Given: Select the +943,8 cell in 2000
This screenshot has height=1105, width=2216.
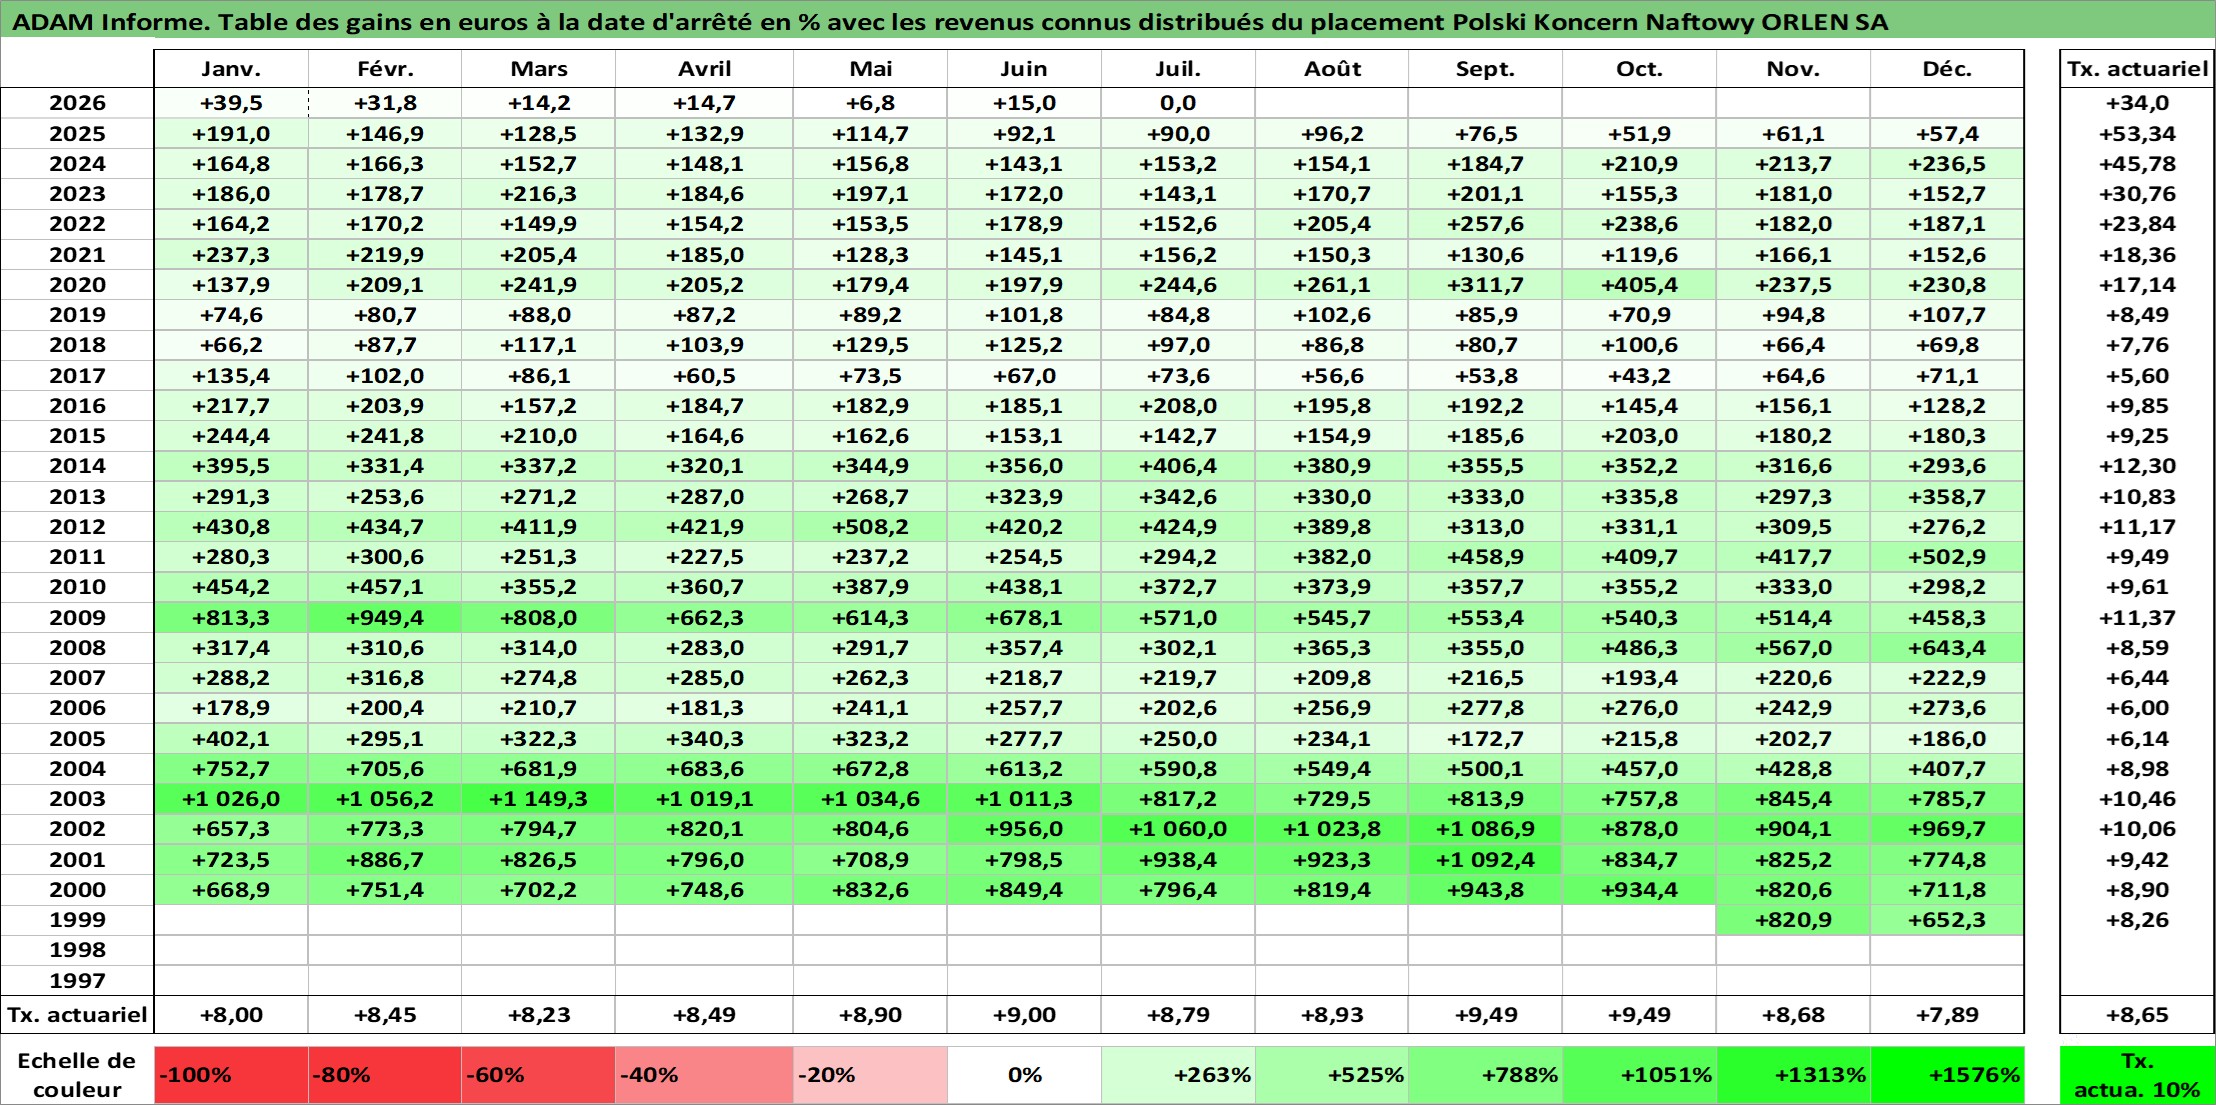Looking at the screenshot, I should point(1485,889).
